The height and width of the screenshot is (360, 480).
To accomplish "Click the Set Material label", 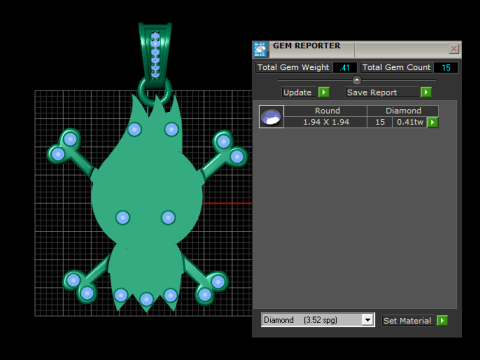I will point(407,321).
